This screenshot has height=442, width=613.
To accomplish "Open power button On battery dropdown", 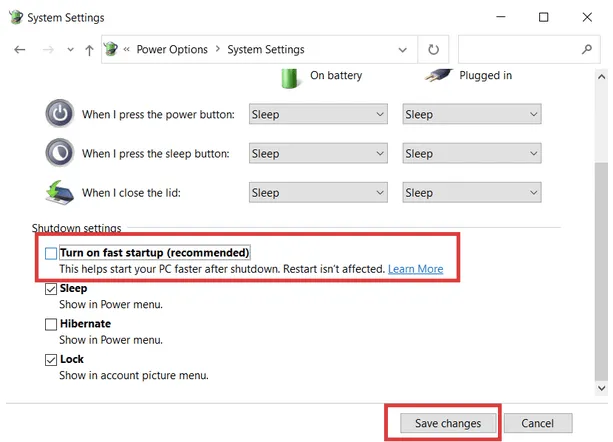I will (318, 114).
